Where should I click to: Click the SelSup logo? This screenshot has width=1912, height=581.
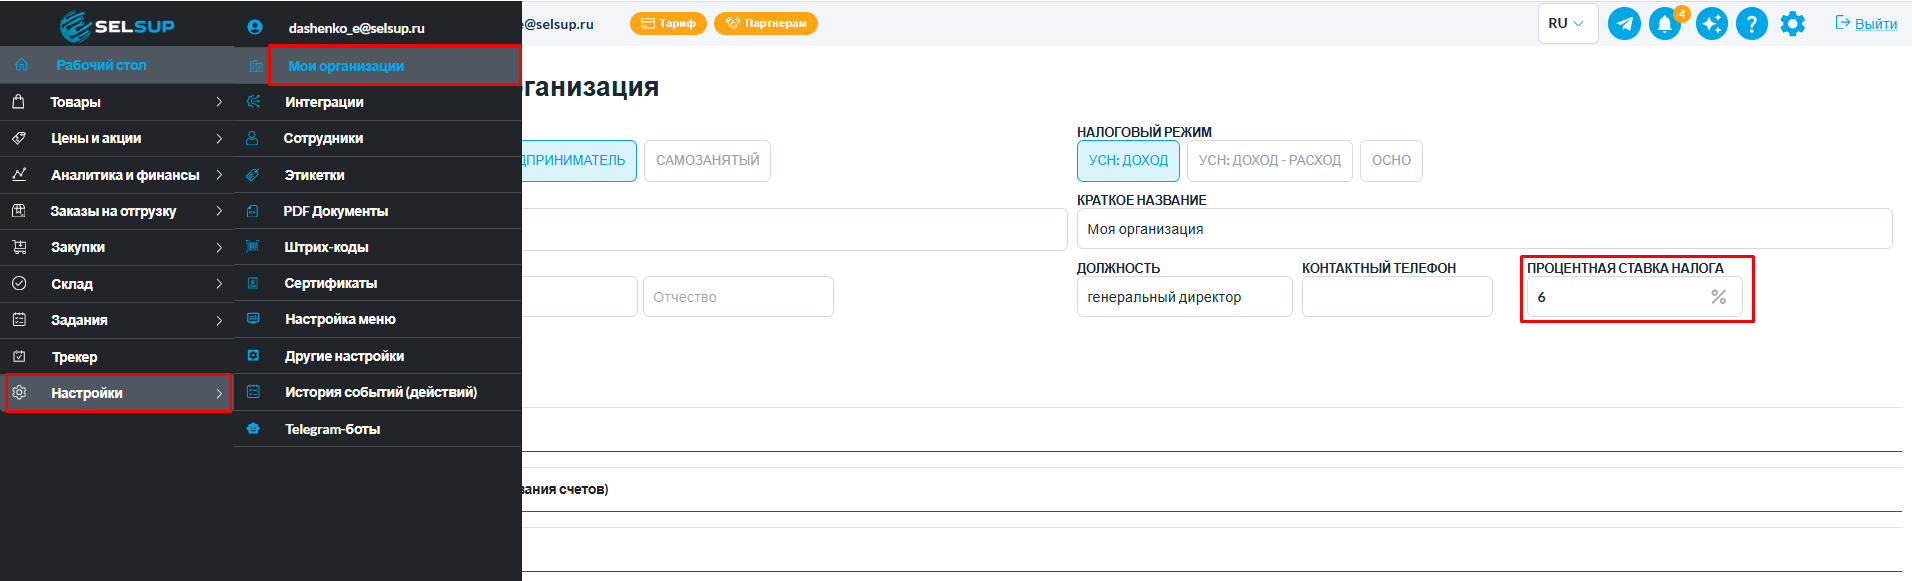click(x=117, y=26)
